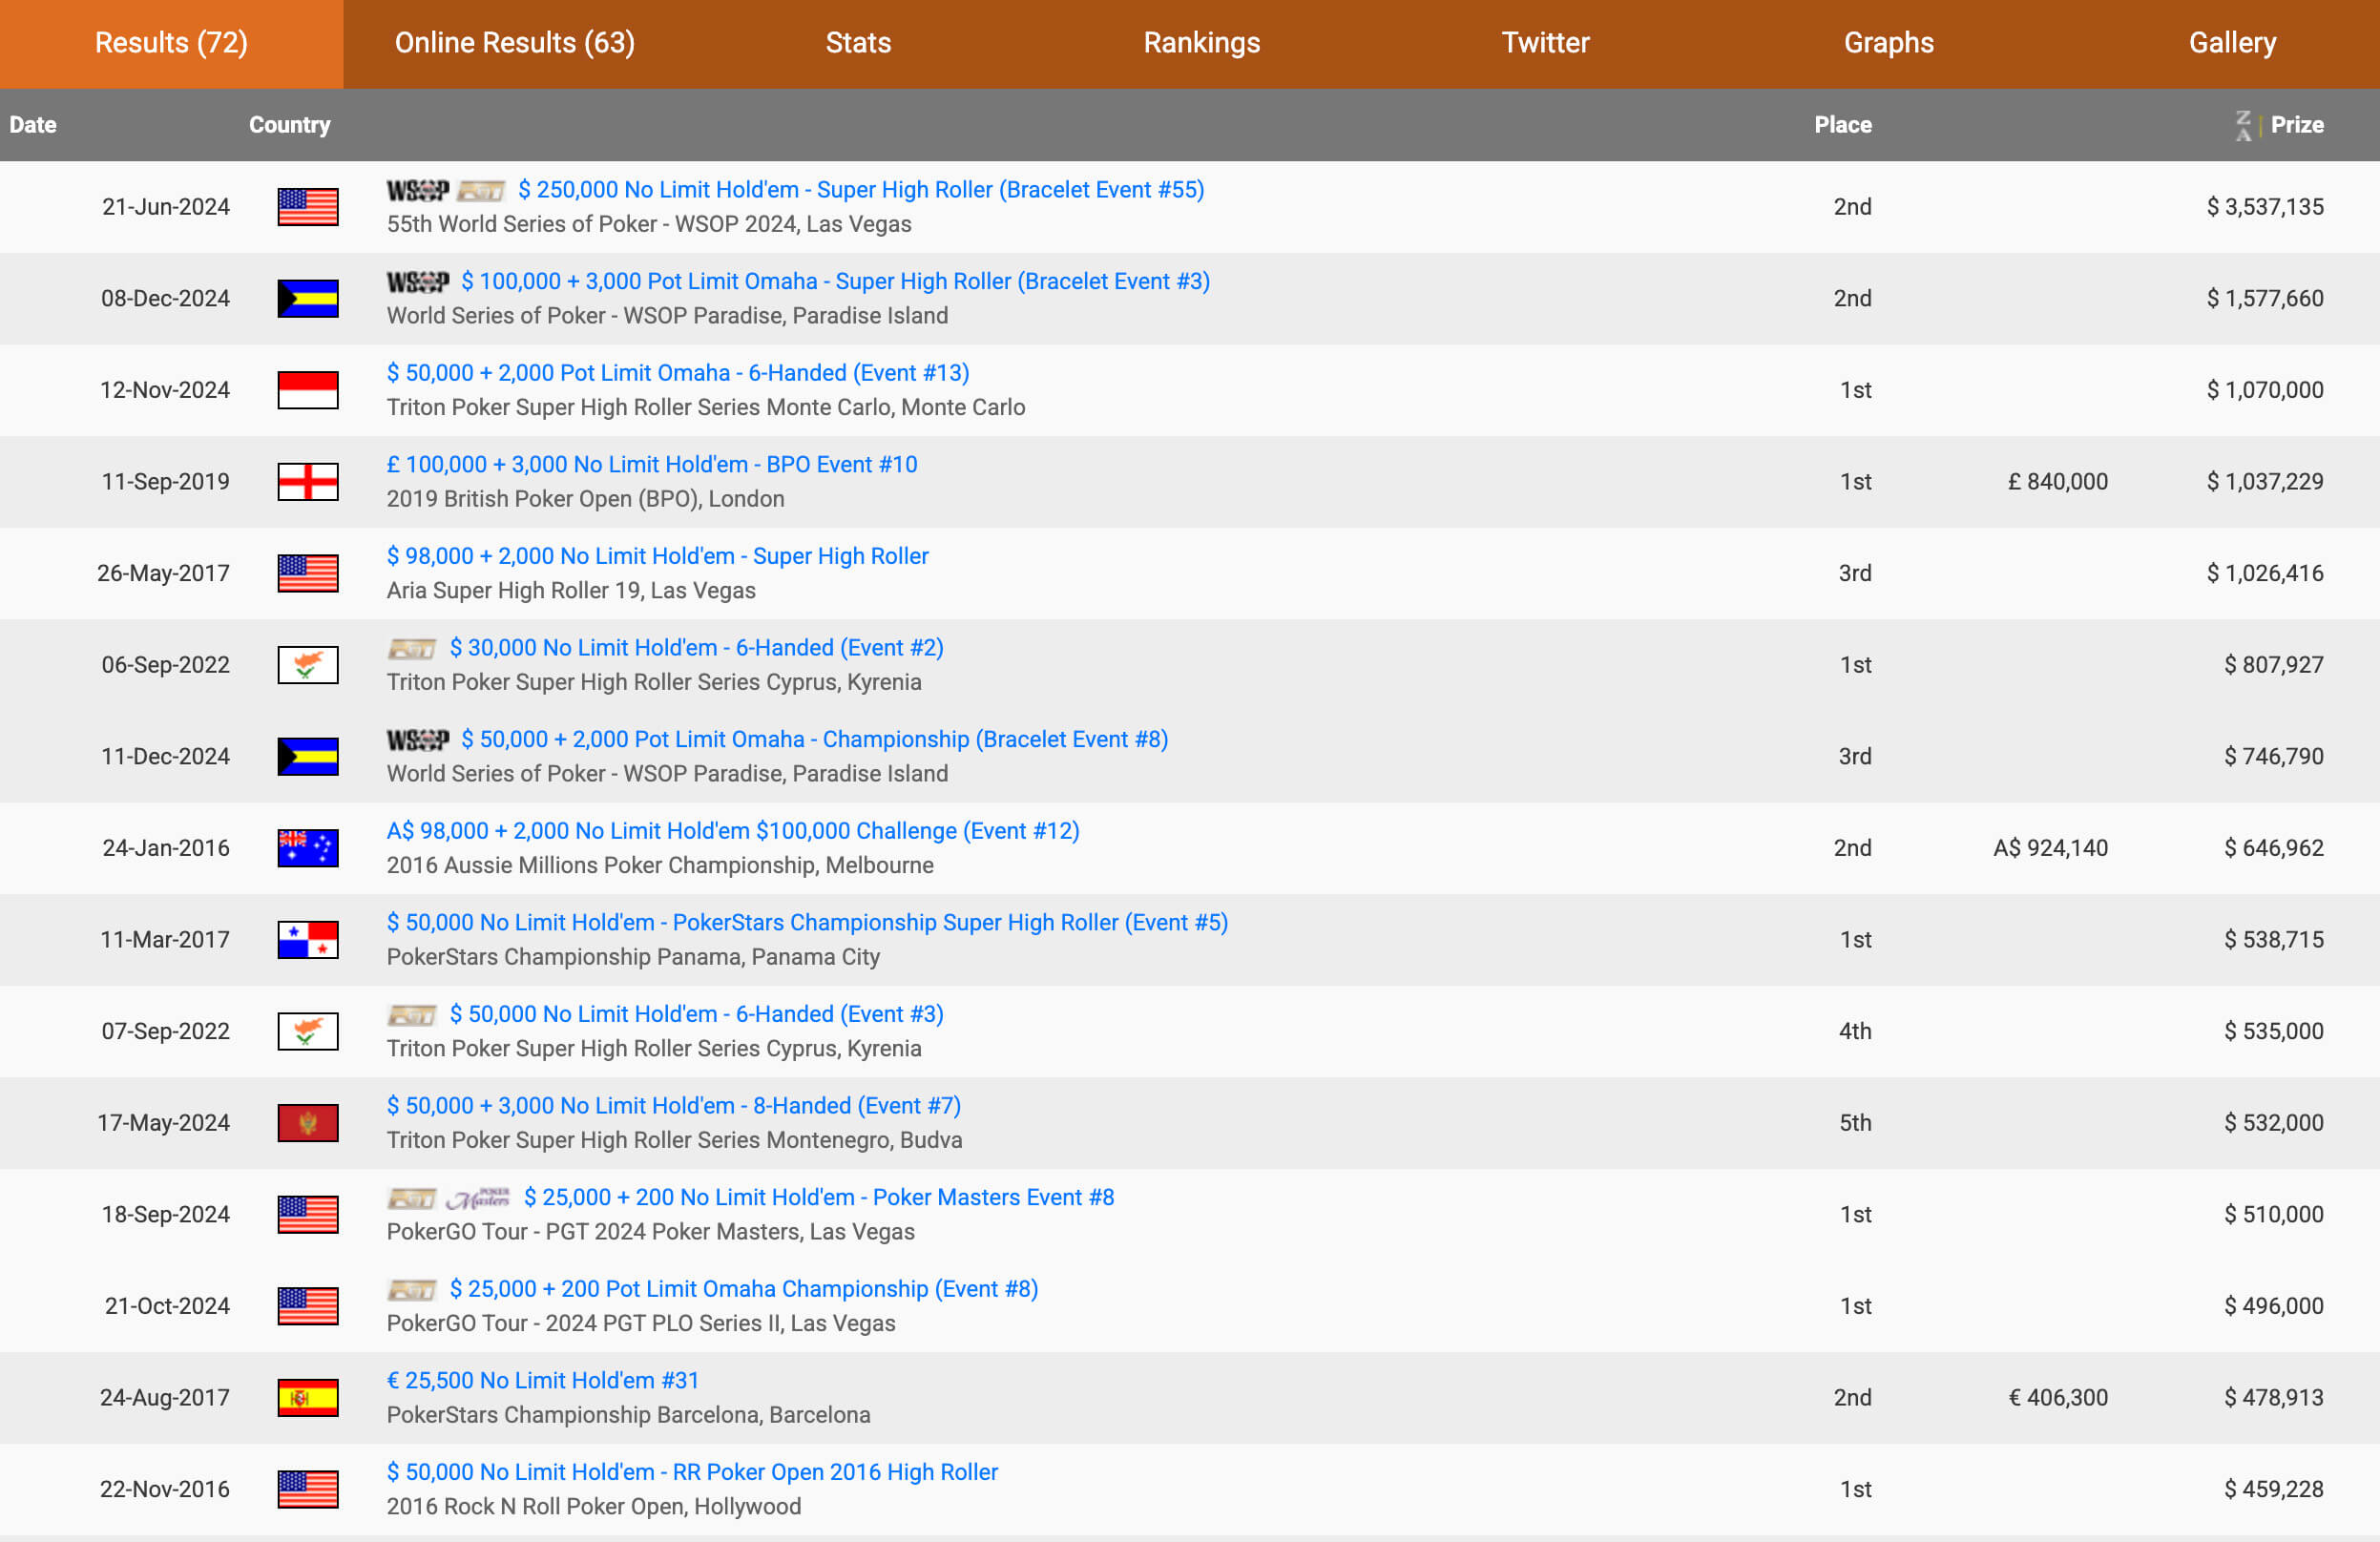This screenshot has height=1542, width=2380.
Task: Click the Spain flag for 24-Aug-2017 result
Action: point(307,1398)
